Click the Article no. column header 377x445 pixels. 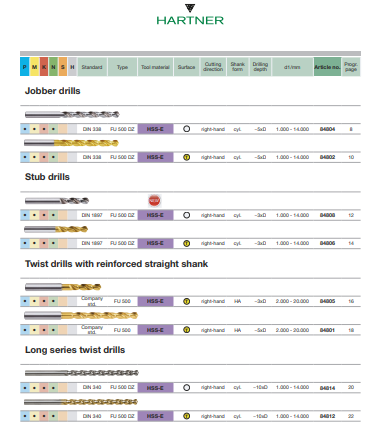click(327, 67)
